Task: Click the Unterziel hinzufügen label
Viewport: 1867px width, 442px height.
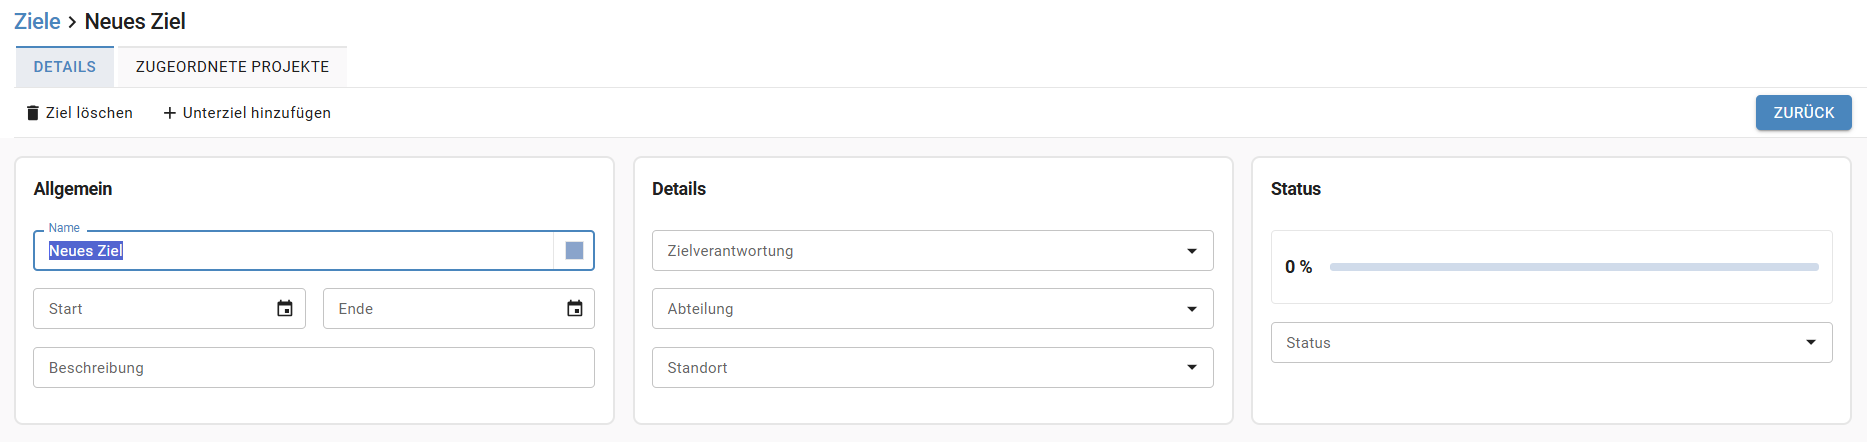Action: pos(257,113)
